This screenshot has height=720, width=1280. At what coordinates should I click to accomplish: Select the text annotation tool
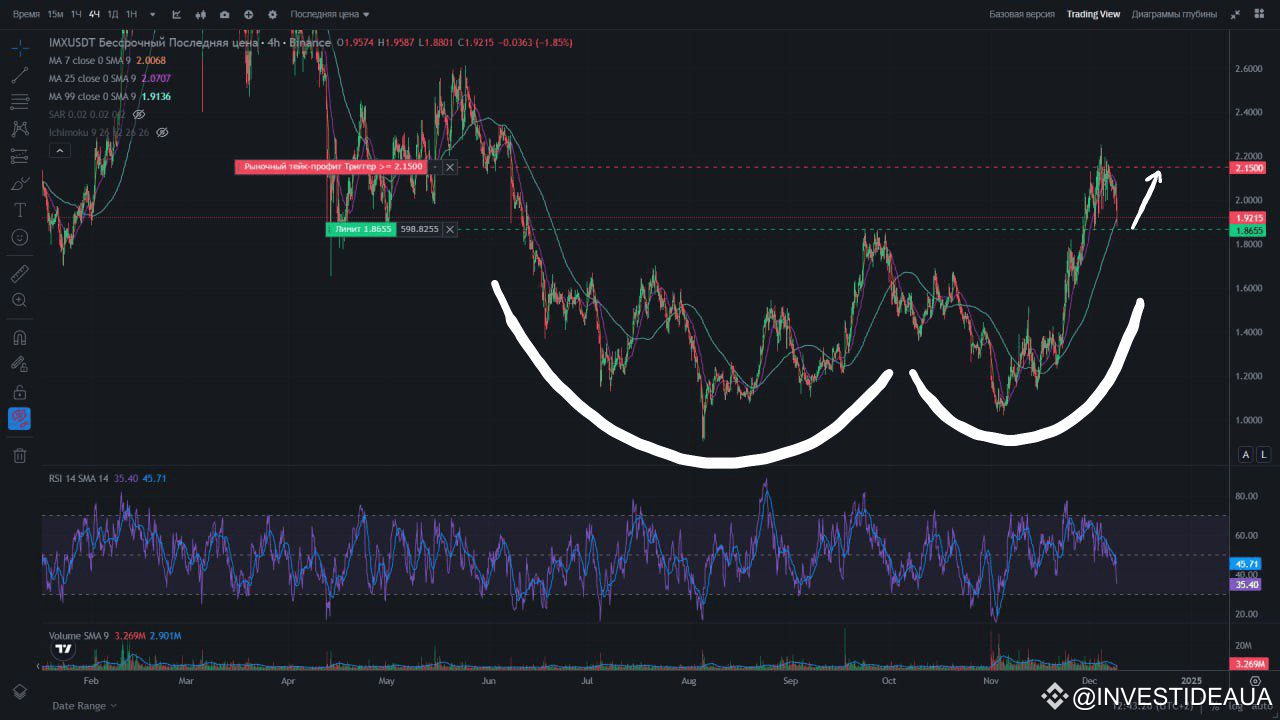coord(19,210)
